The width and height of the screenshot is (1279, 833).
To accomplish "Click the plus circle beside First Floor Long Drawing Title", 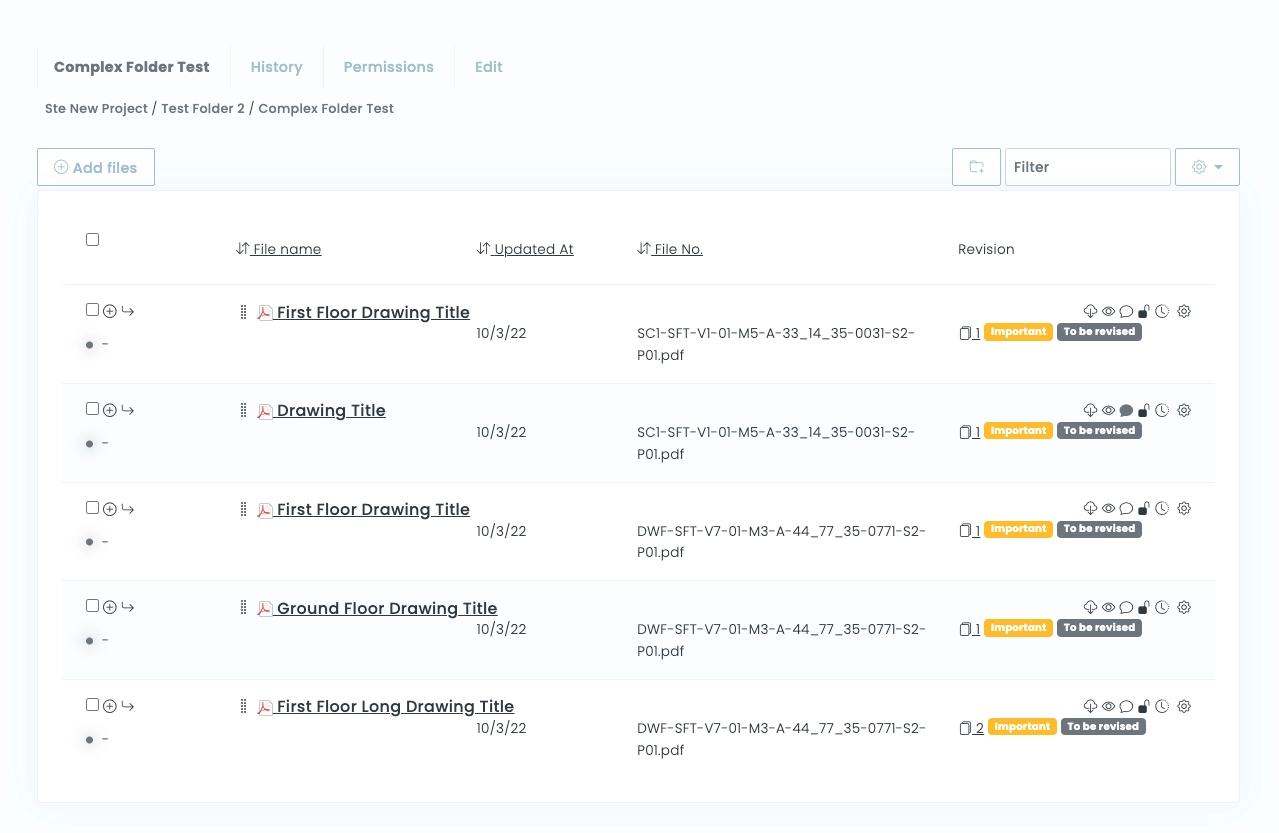I will click(x=110, y=706).
